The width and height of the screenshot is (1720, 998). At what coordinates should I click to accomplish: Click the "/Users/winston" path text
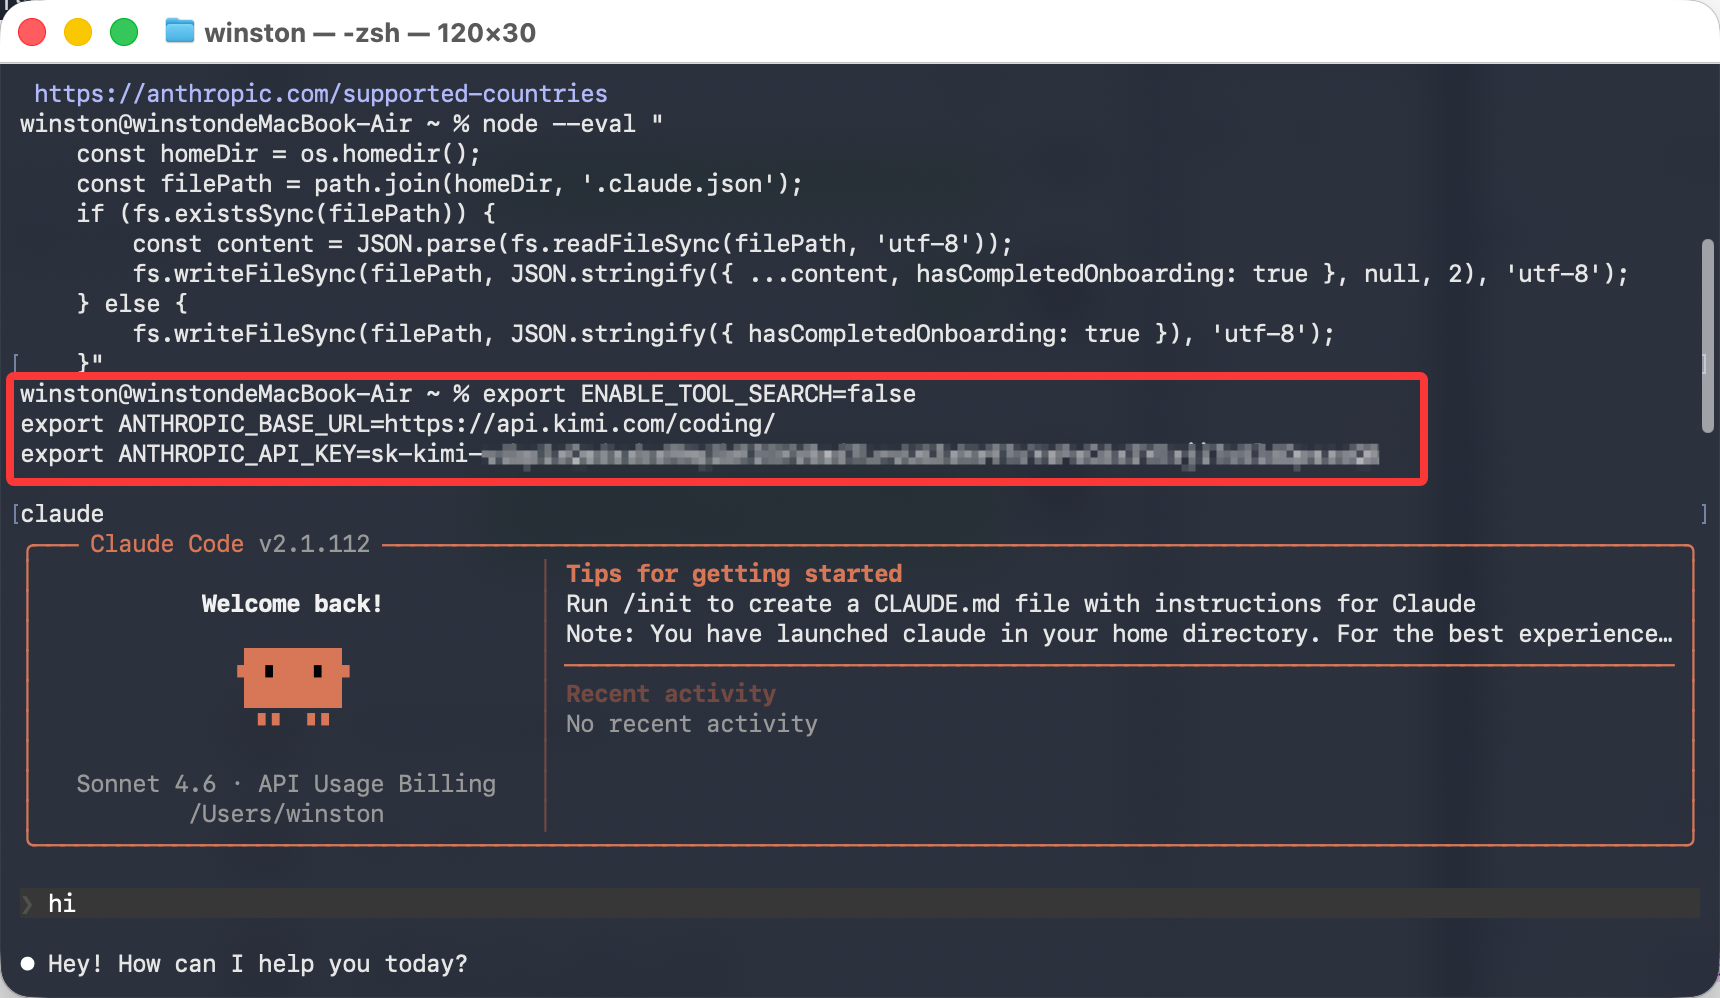[x=287, y=814]
